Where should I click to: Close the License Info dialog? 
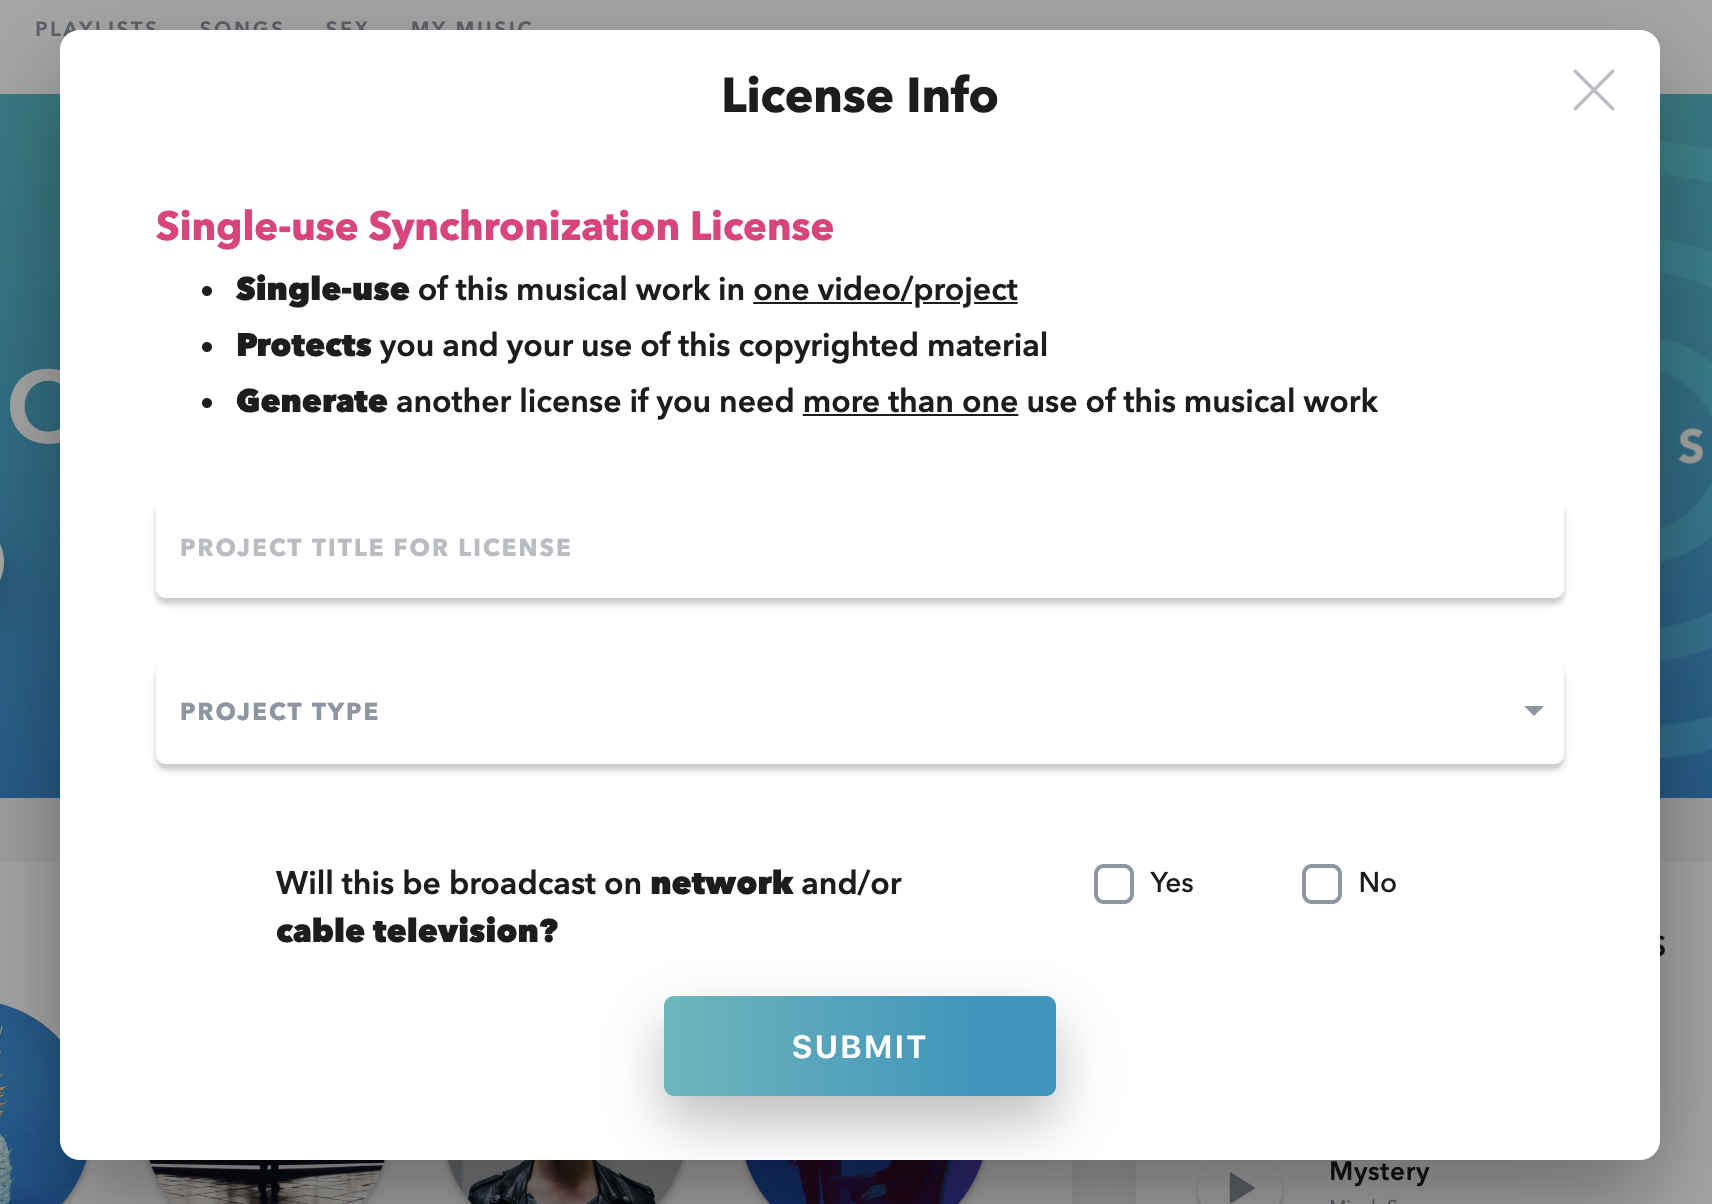pos(1593,90)
